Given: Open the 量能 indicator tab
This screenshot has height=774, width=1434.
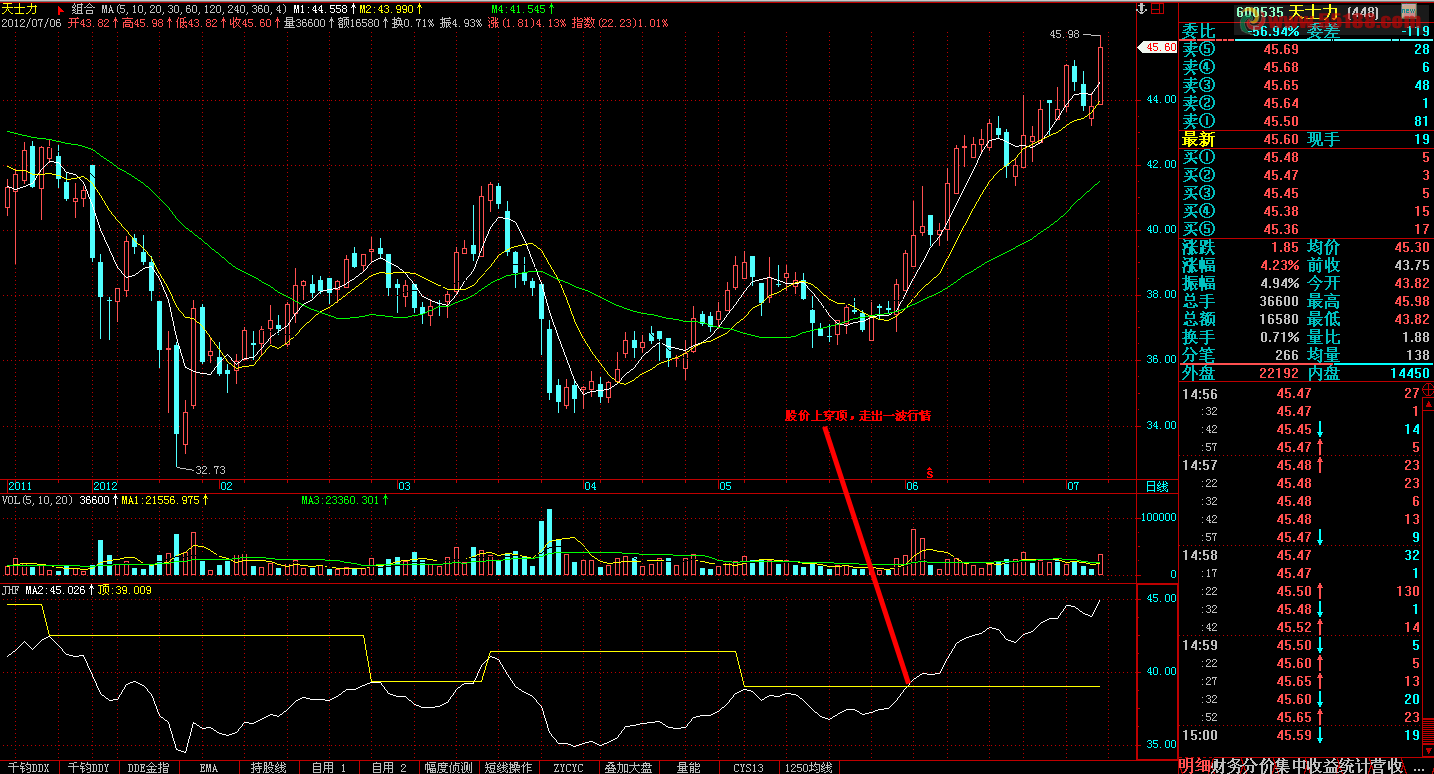Looking at the screenshot, I should (688, 767).
